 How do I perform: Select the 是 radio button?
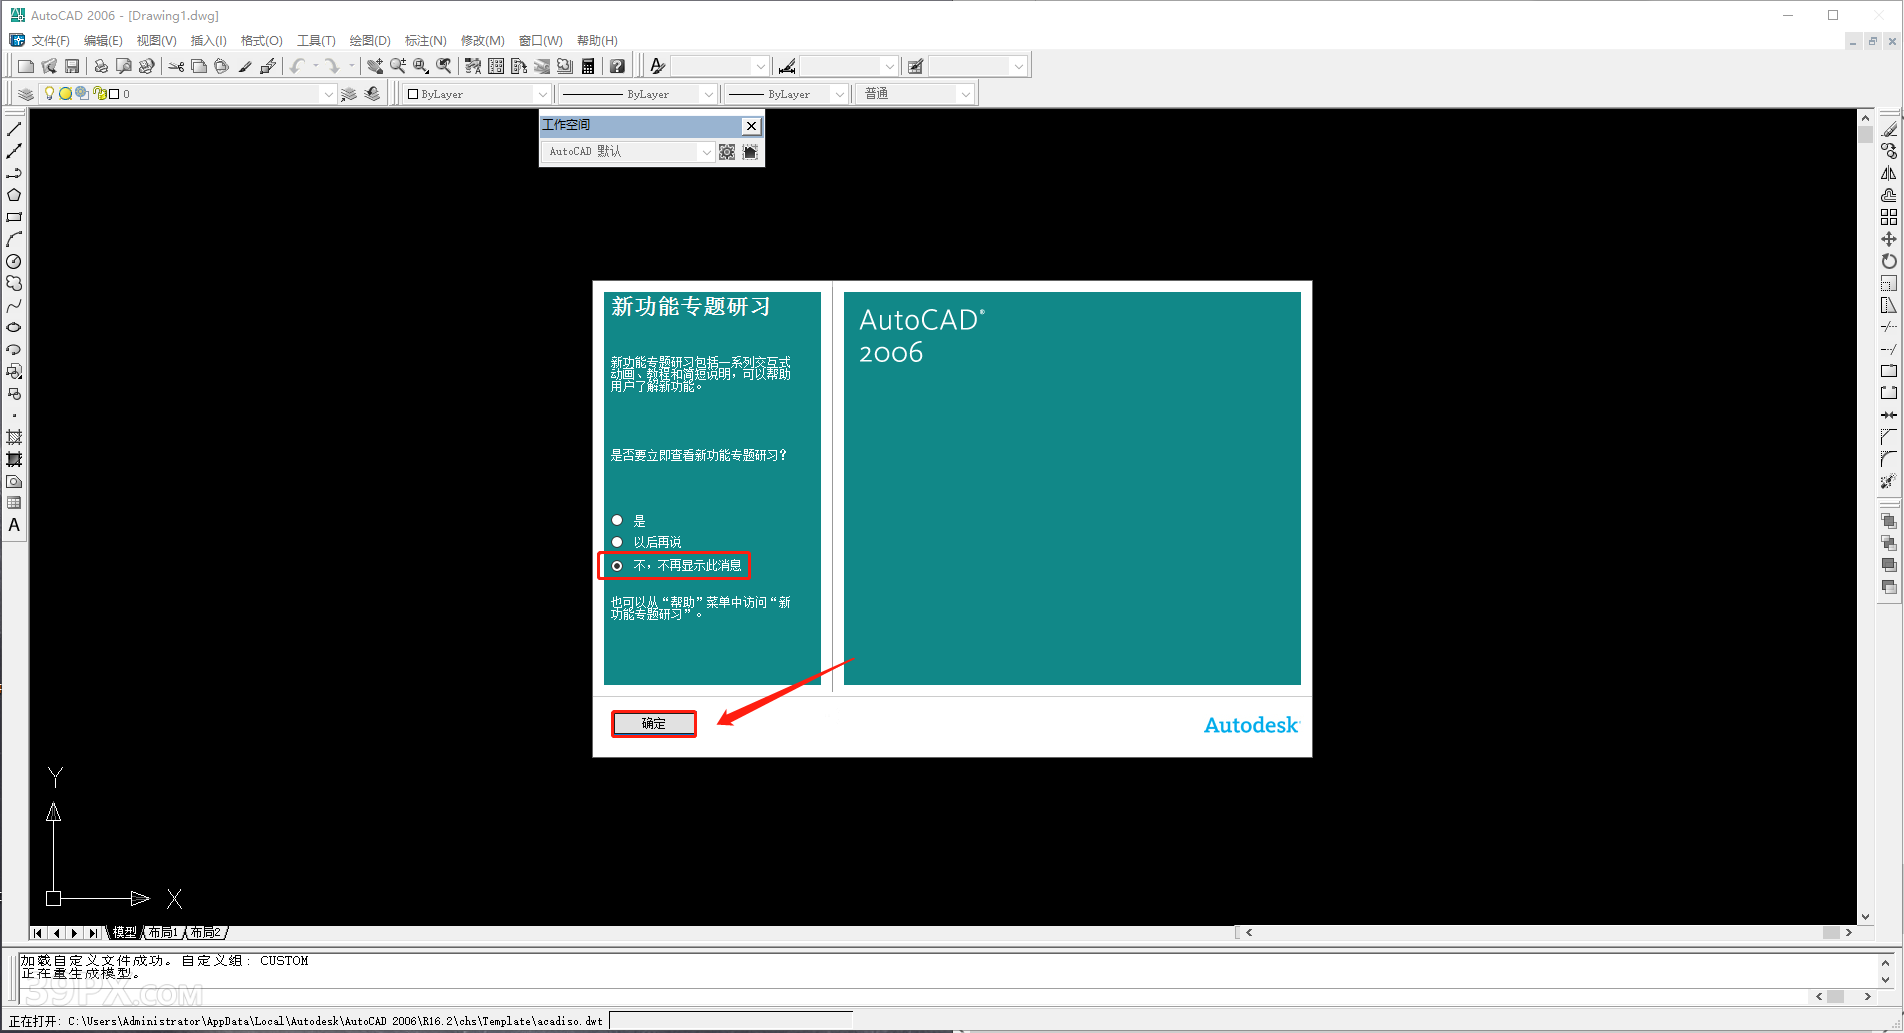(617, 520)
